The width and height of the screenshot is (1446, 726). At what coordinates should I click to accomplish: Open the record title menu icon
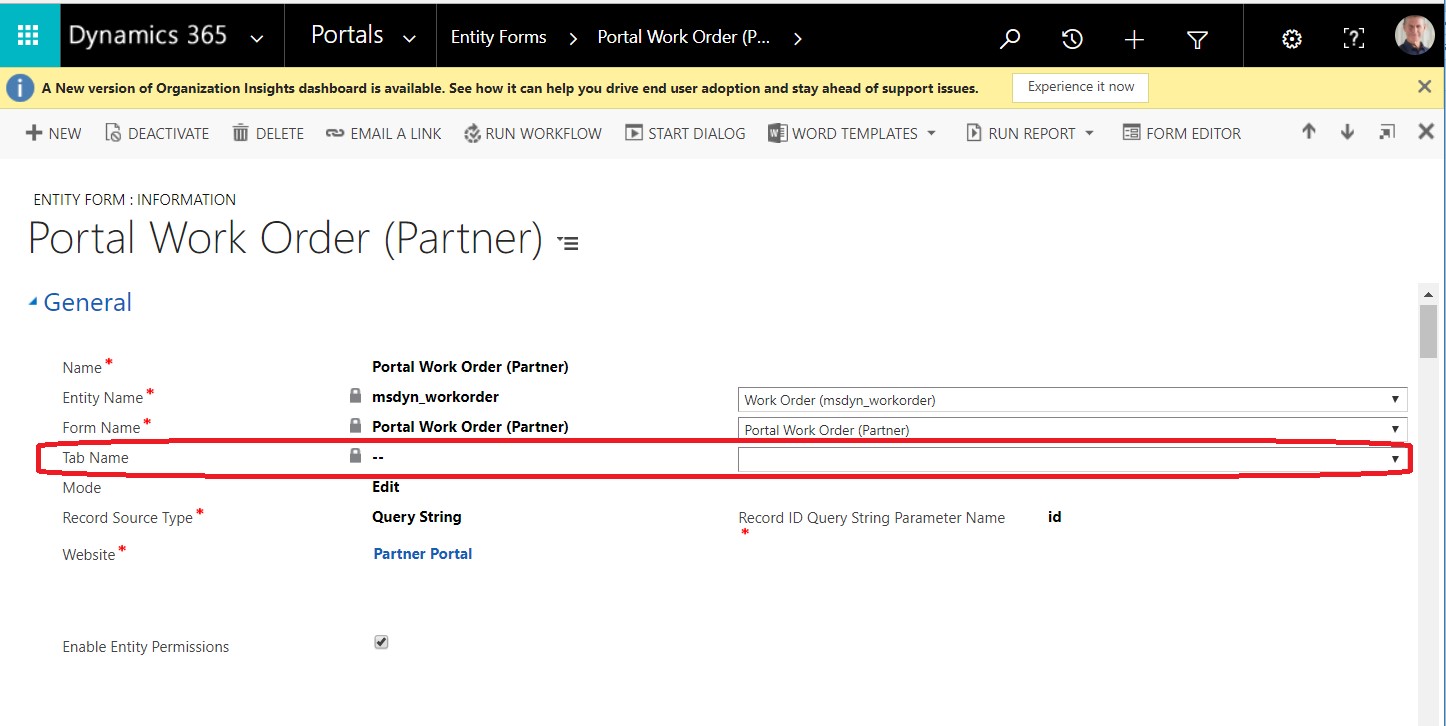[568, 242]
